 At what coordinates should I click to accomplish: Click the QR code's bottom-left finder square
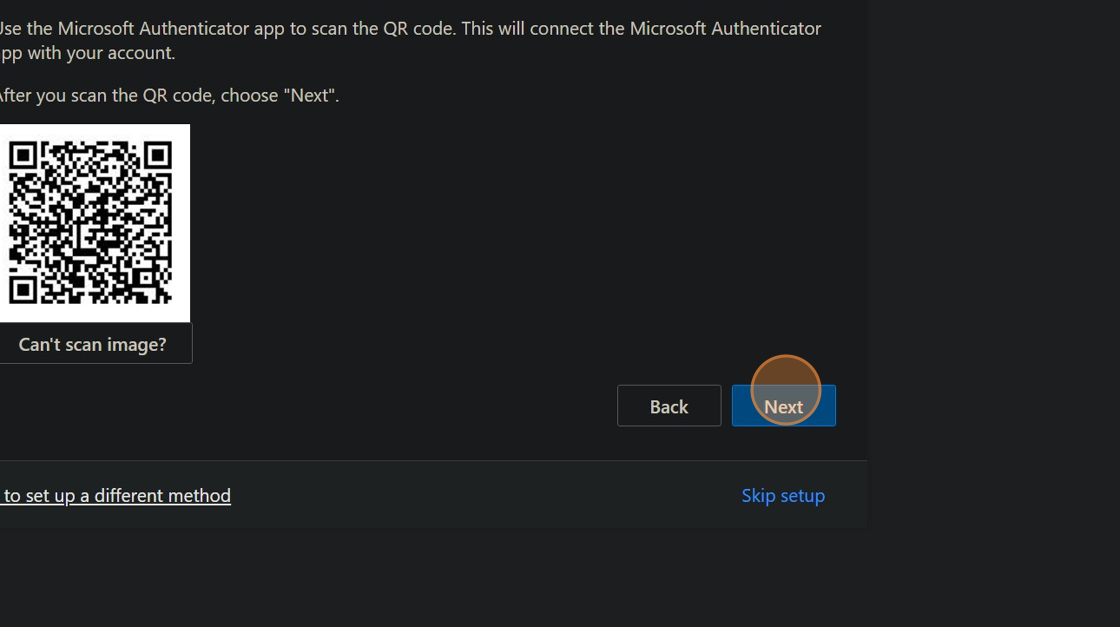pos(23,289)
